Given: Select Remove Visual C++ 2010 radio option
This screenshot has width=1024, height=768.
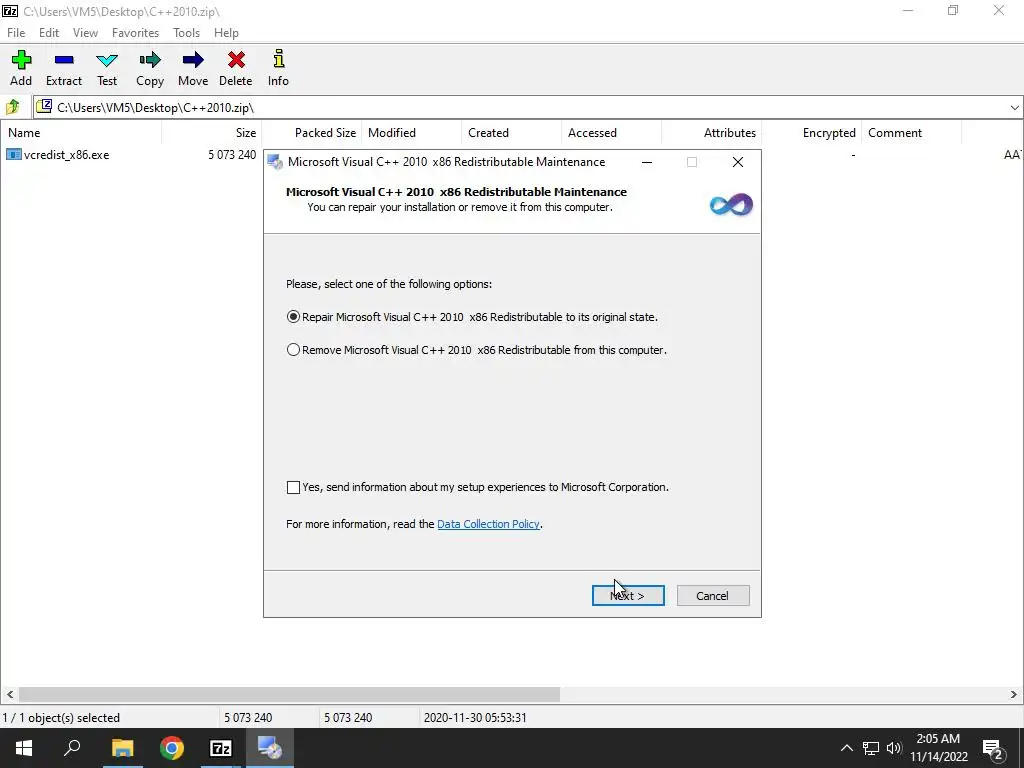Looking at the screenshot, I should coord(293,350).
